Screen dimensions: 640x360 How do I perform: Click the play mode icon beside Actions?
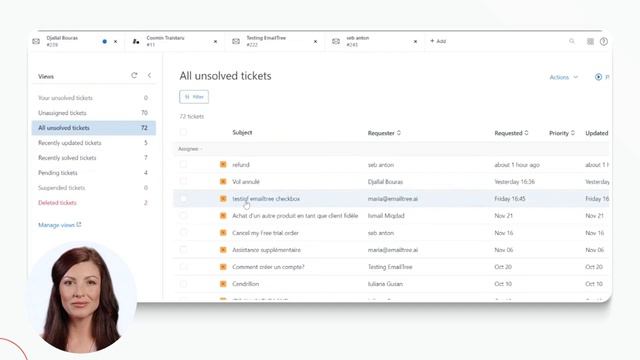(x=598, y=77)
